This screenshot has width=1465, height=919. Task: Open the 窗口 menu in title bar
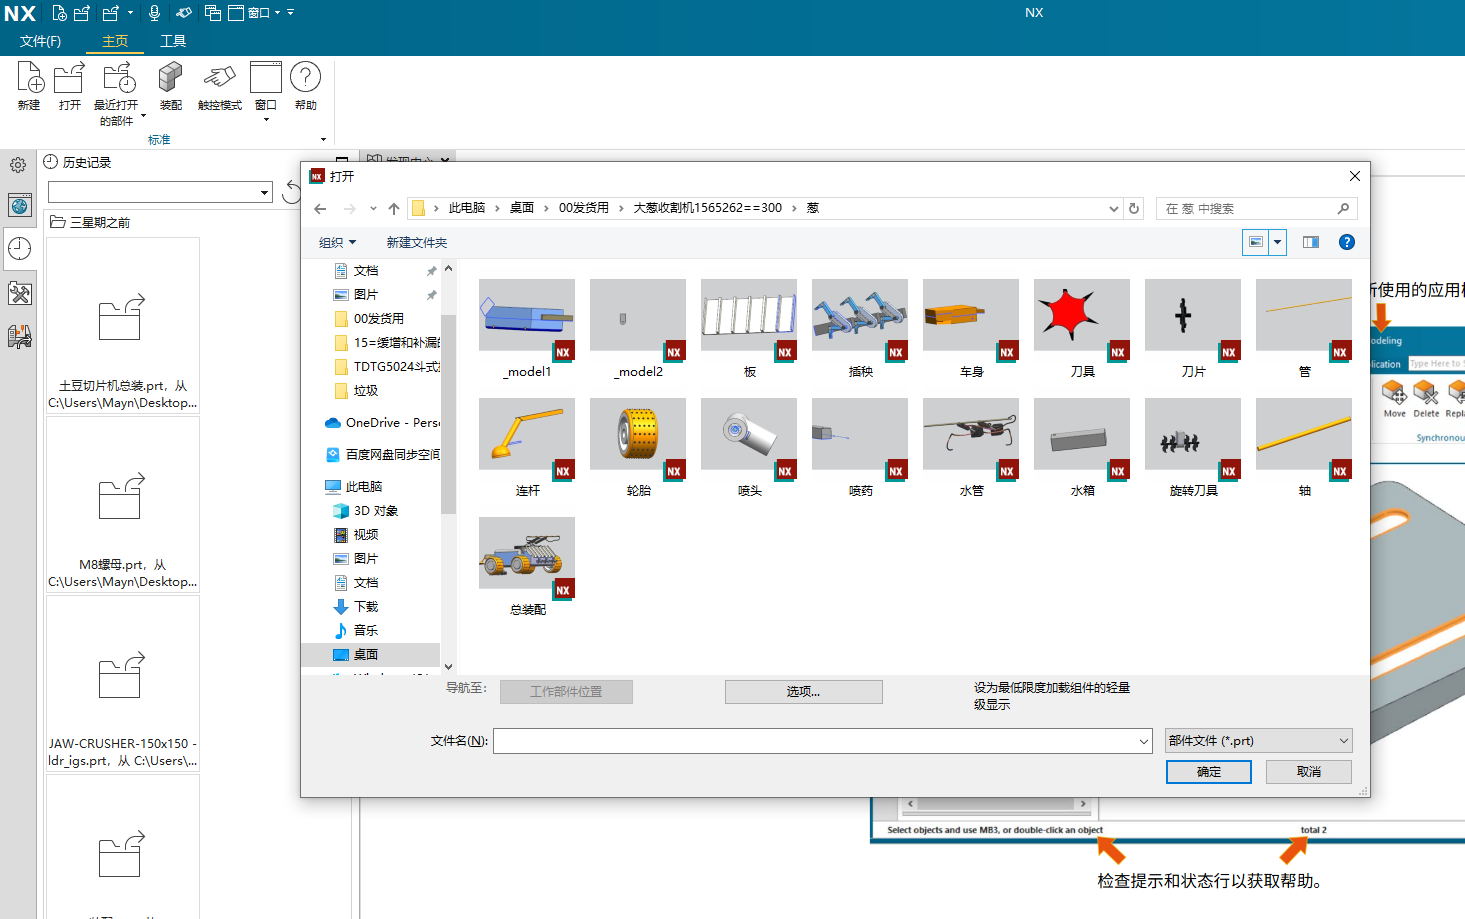[264, 13]
